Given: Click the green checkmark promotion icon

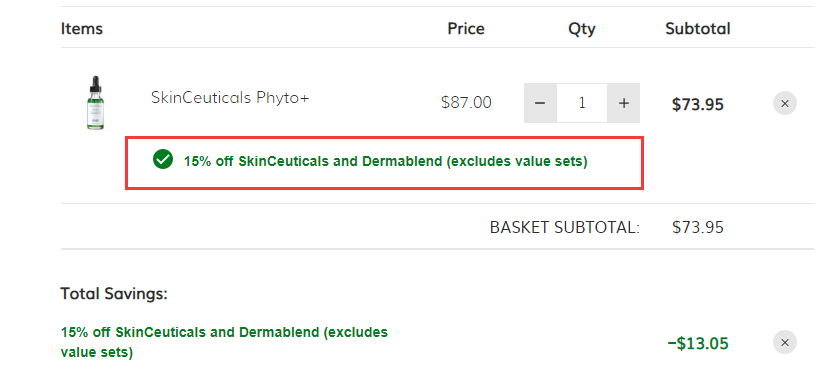Looking at the screenshot, I should point(163,159).
